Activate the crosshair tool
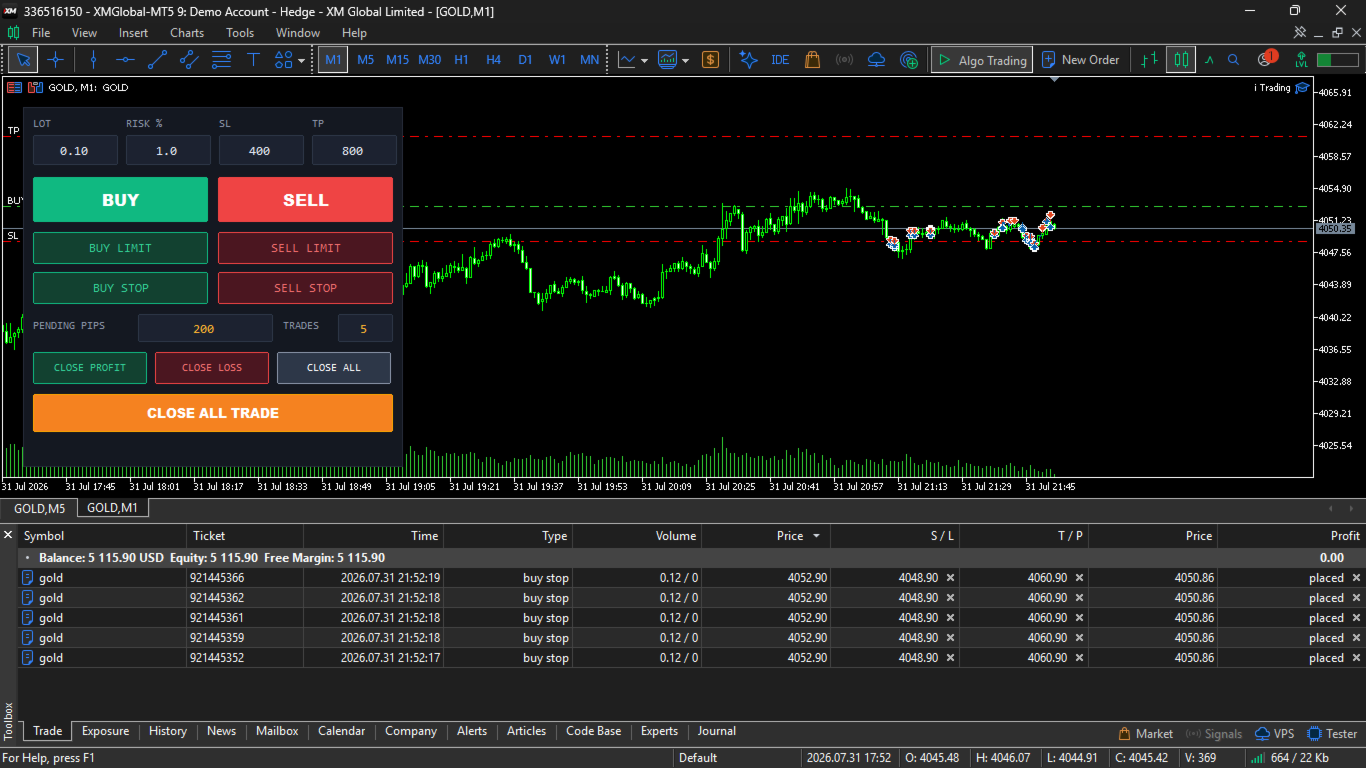1366x768 pixels. point(55,60)
